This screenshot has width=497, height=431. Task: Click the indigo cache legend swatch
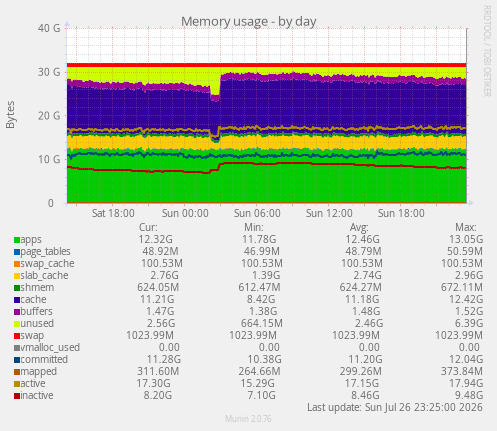(17, 300)
